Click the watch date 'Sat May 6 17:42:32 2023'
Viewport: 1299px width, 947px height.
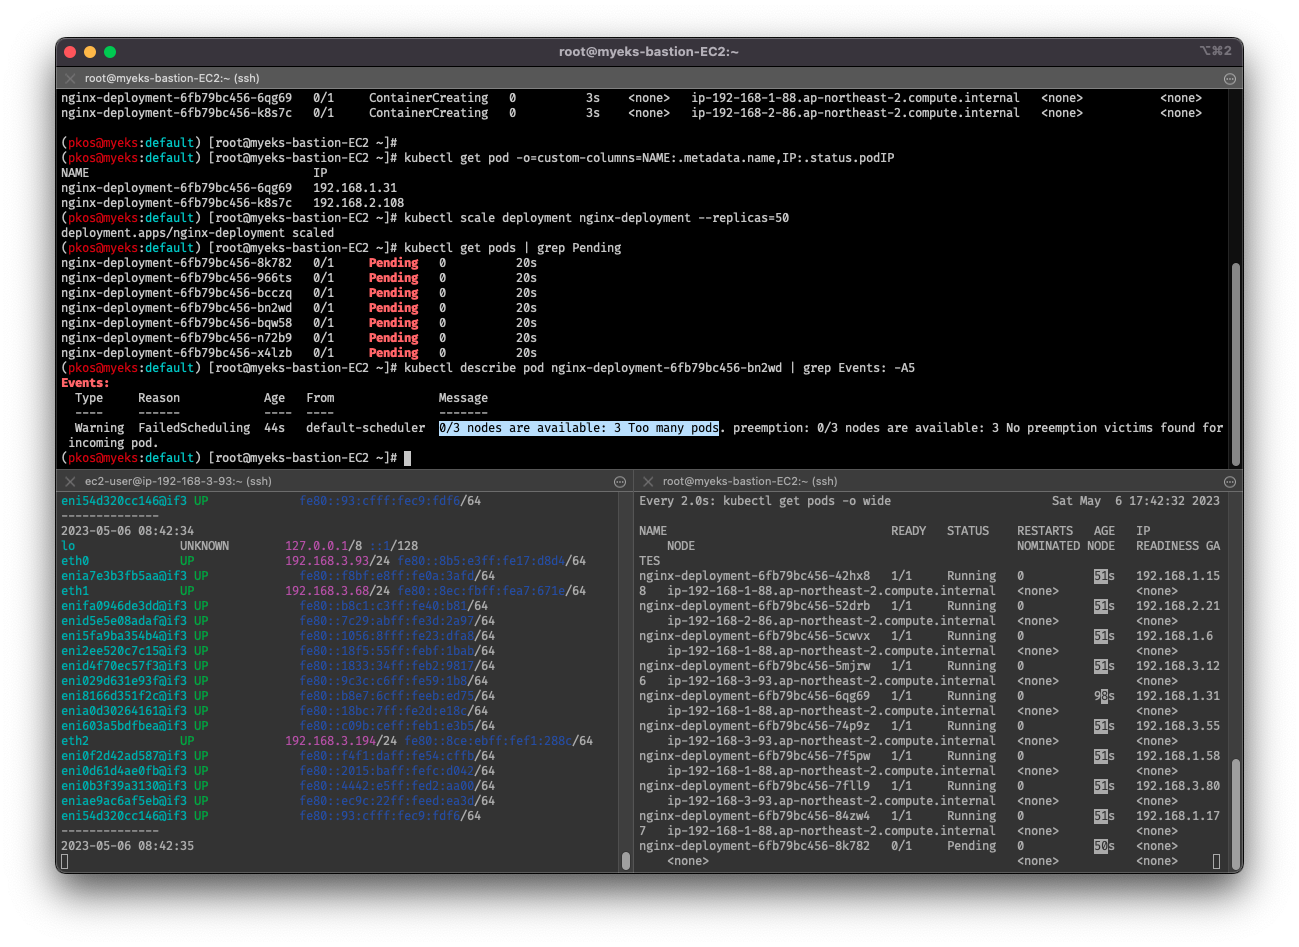pos(1136,501)
